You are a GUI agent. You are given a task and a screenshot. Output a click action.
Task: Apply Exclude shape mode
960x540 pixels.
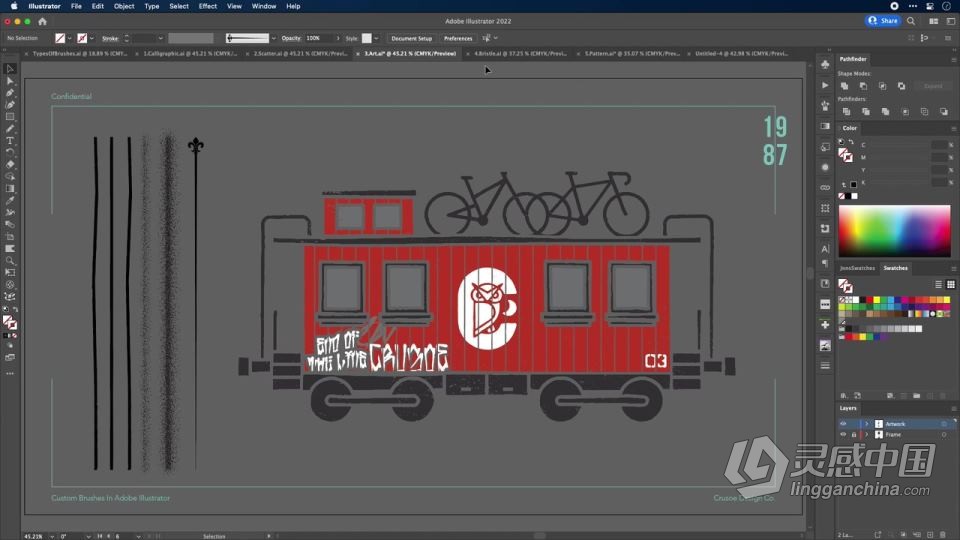tap(901, 86)
